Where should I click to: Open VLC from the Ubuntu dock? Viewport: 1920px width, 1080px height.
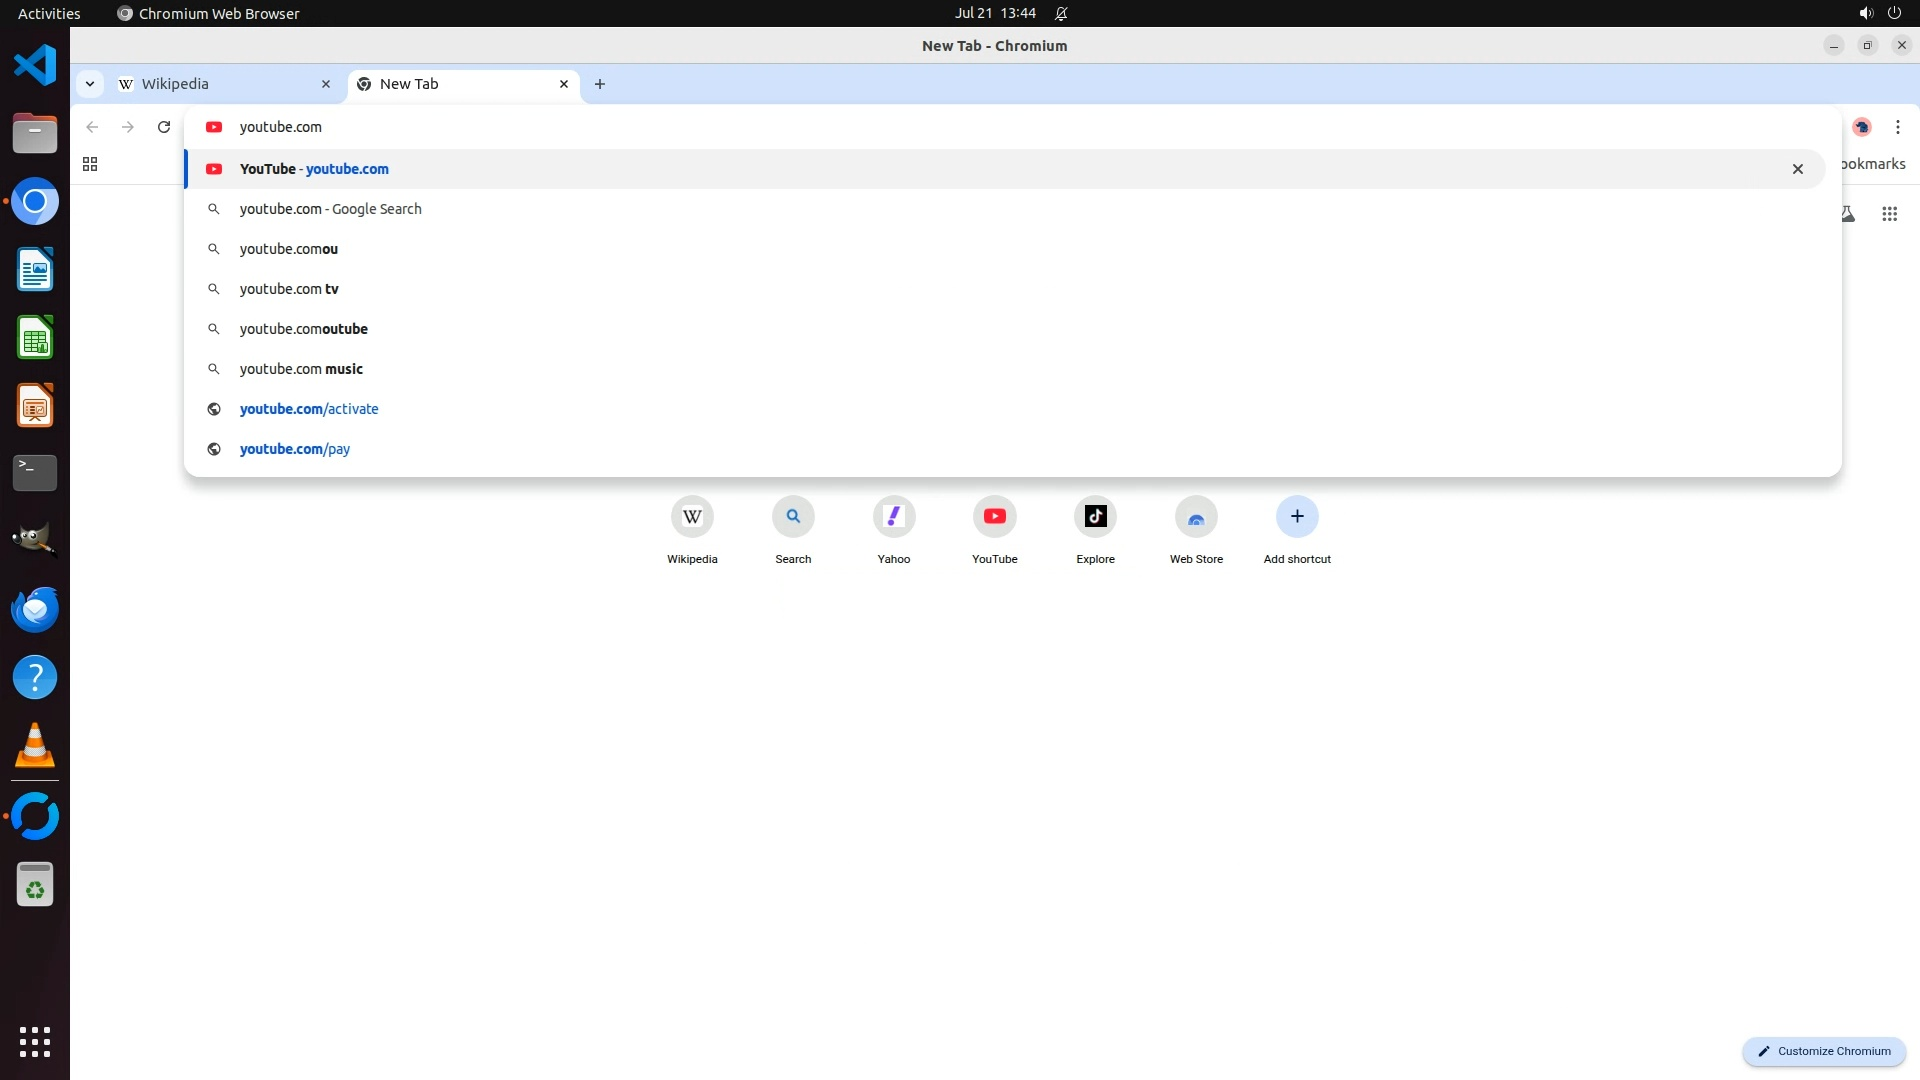pyautogui.click(x=35, y=746)
